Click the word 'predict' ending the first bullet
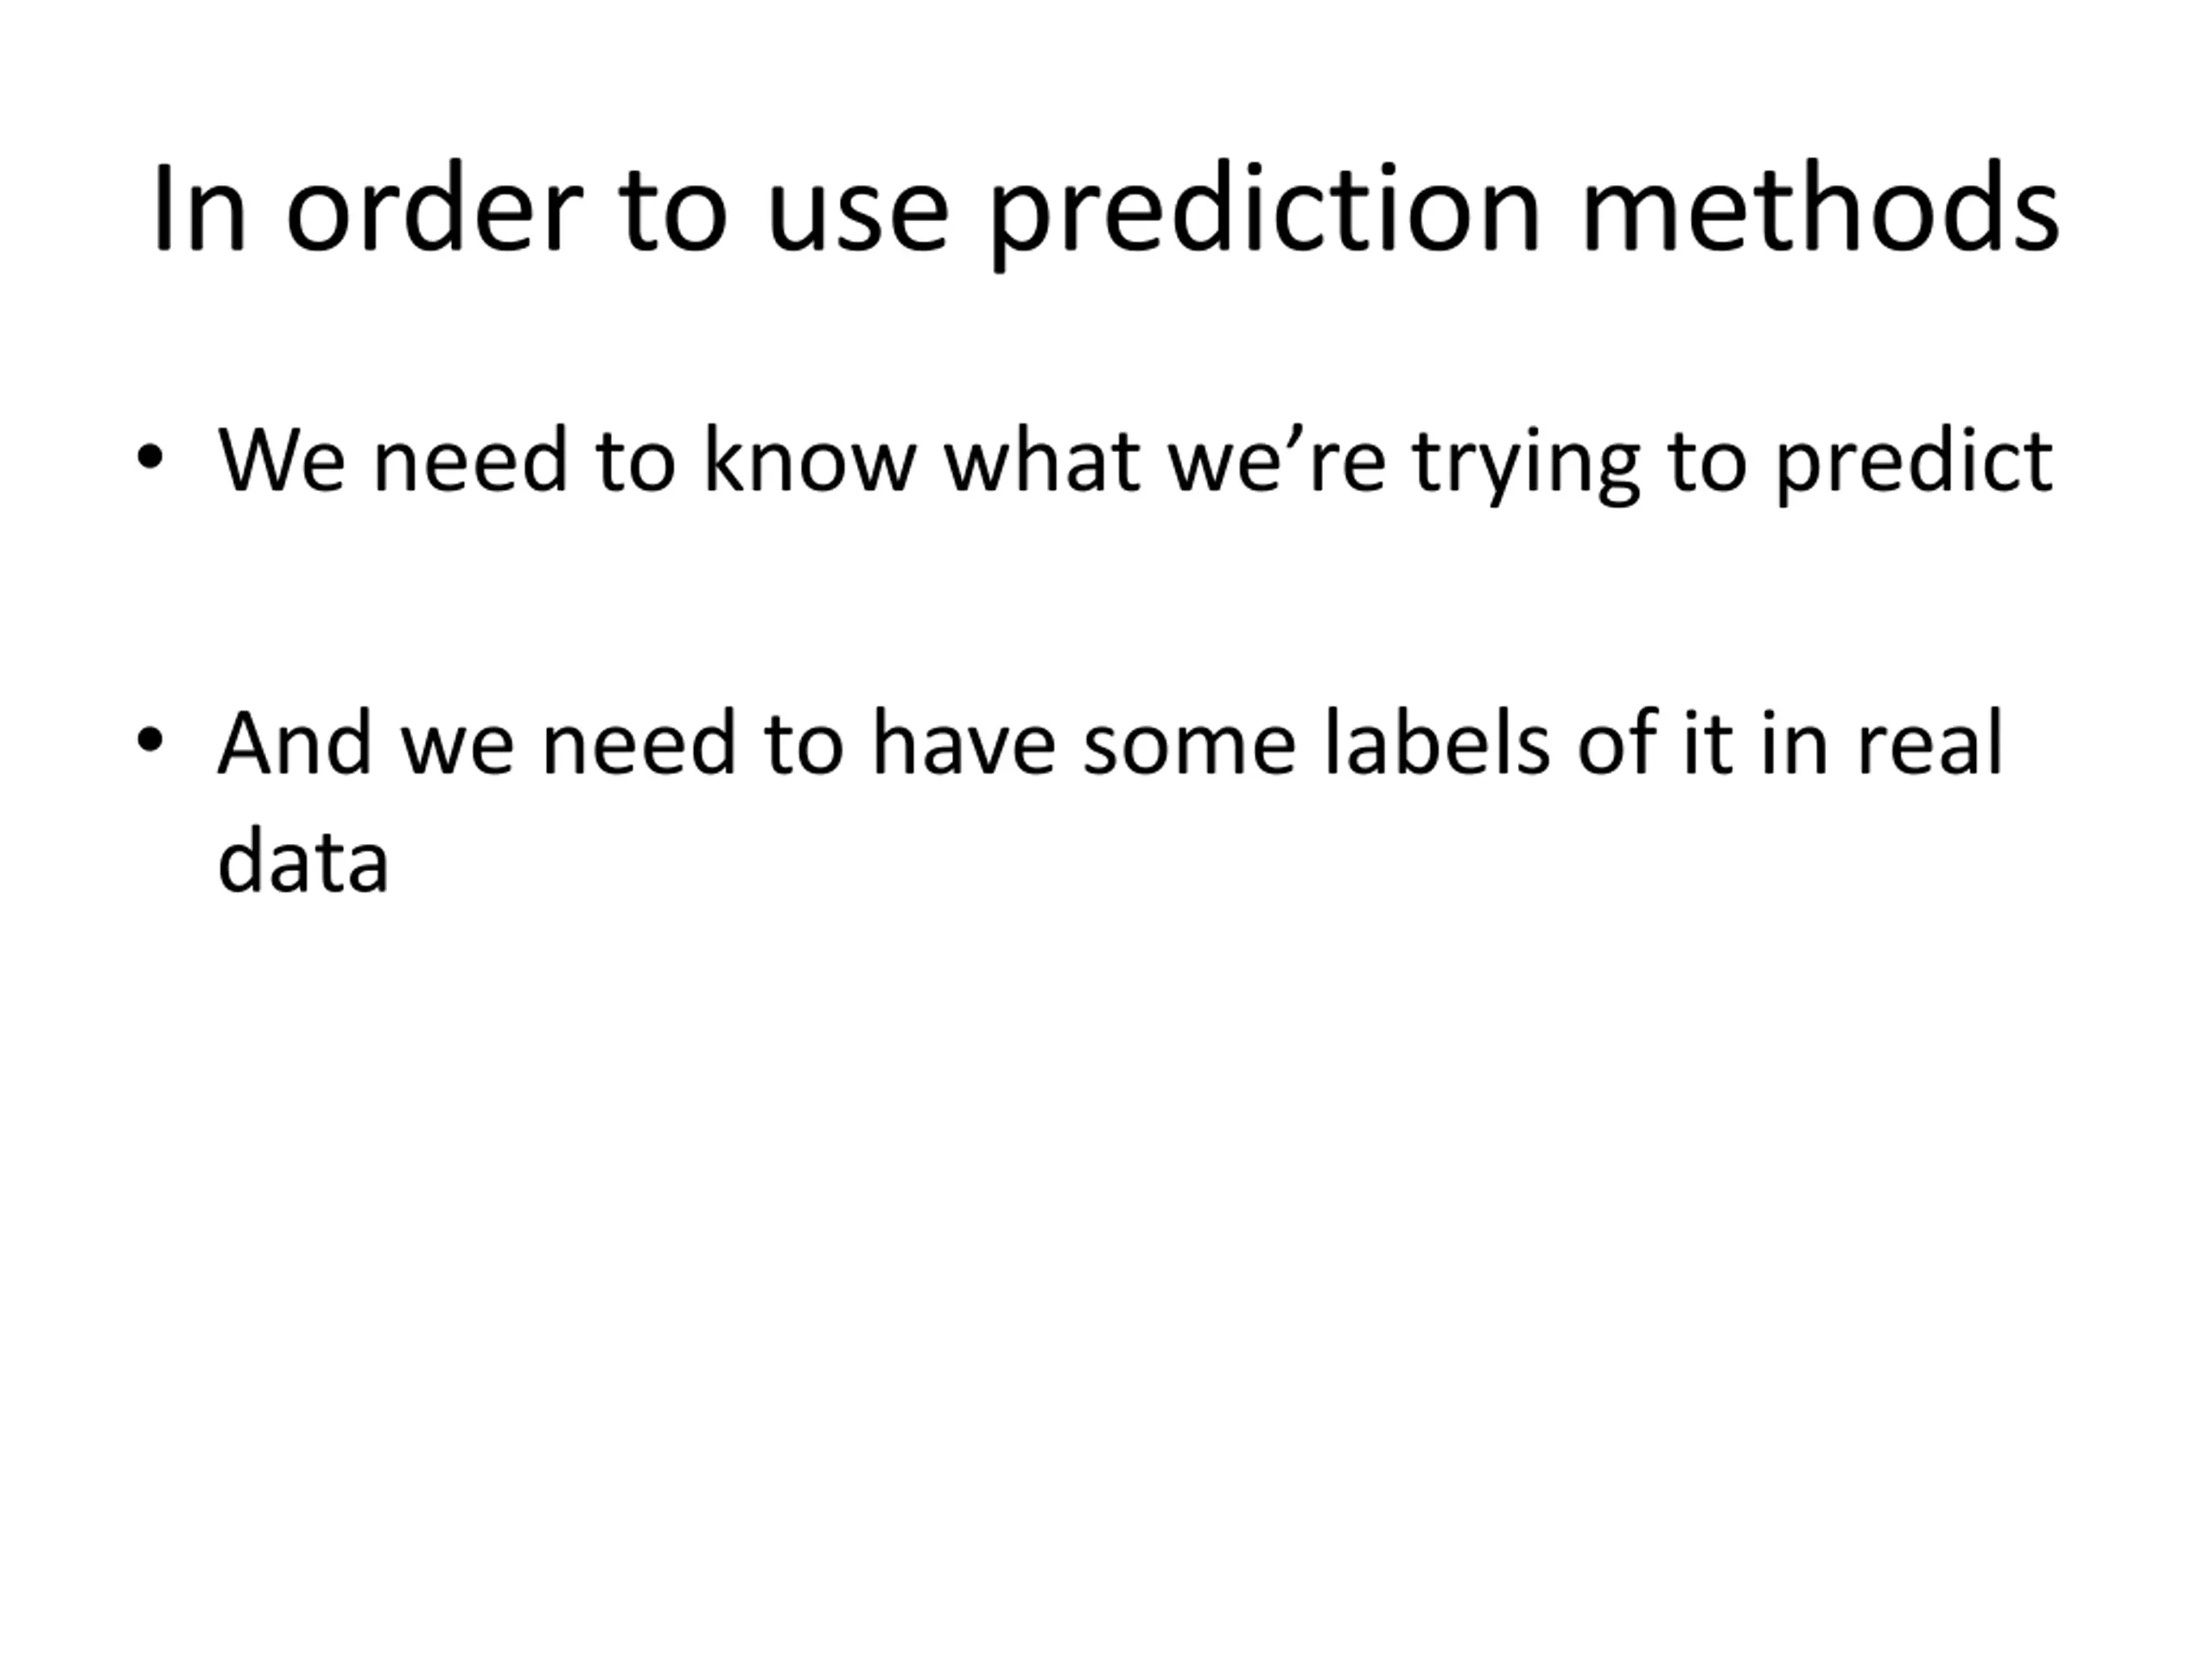Image resolution: width=2212 pixels, height=1659 pixels. [1915, 463]
